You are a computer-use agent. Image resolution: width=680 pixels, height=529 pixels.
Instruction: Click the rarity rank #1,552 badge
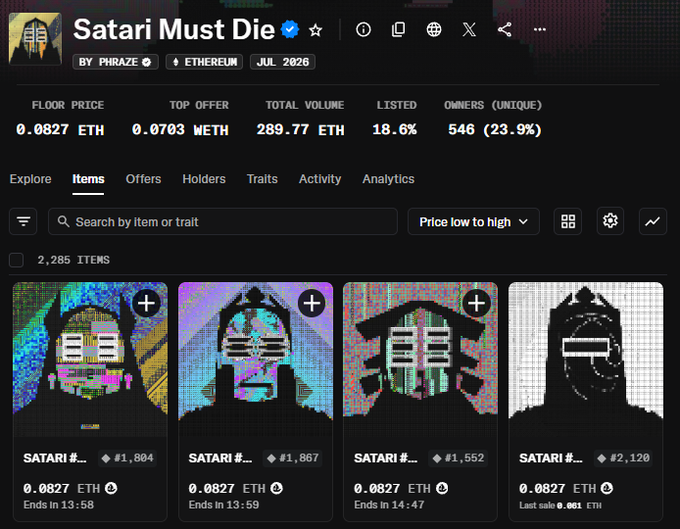(458, 458)
